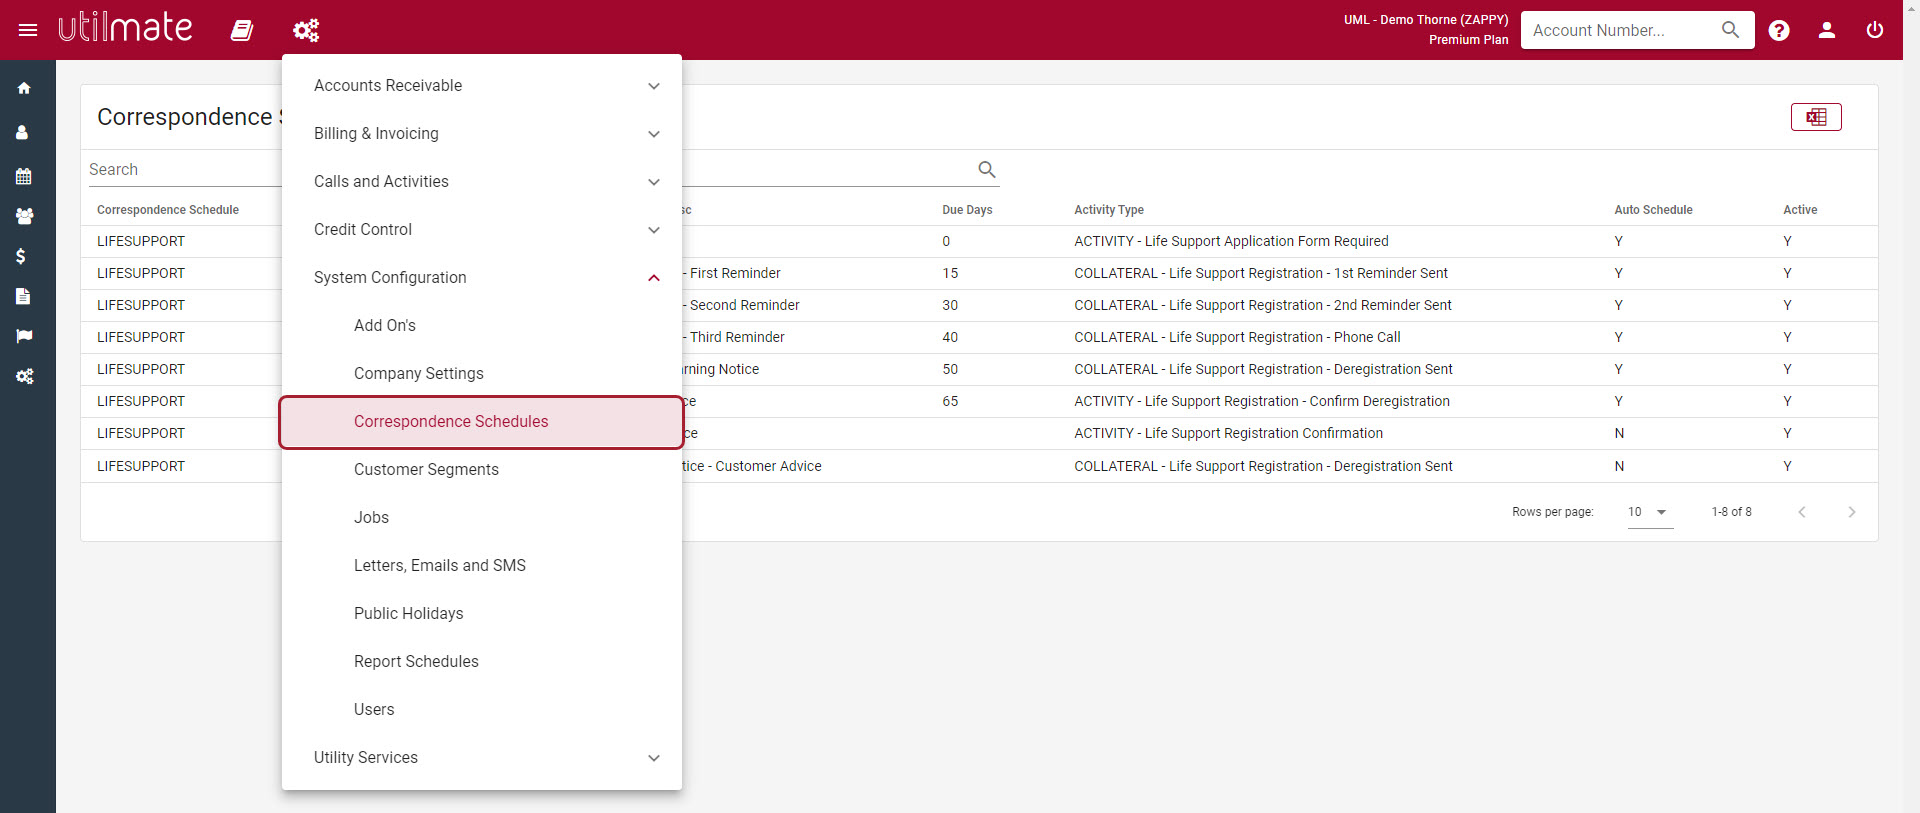Click the power logout icon
The image size is (1920, 813).
[1874, 30]
